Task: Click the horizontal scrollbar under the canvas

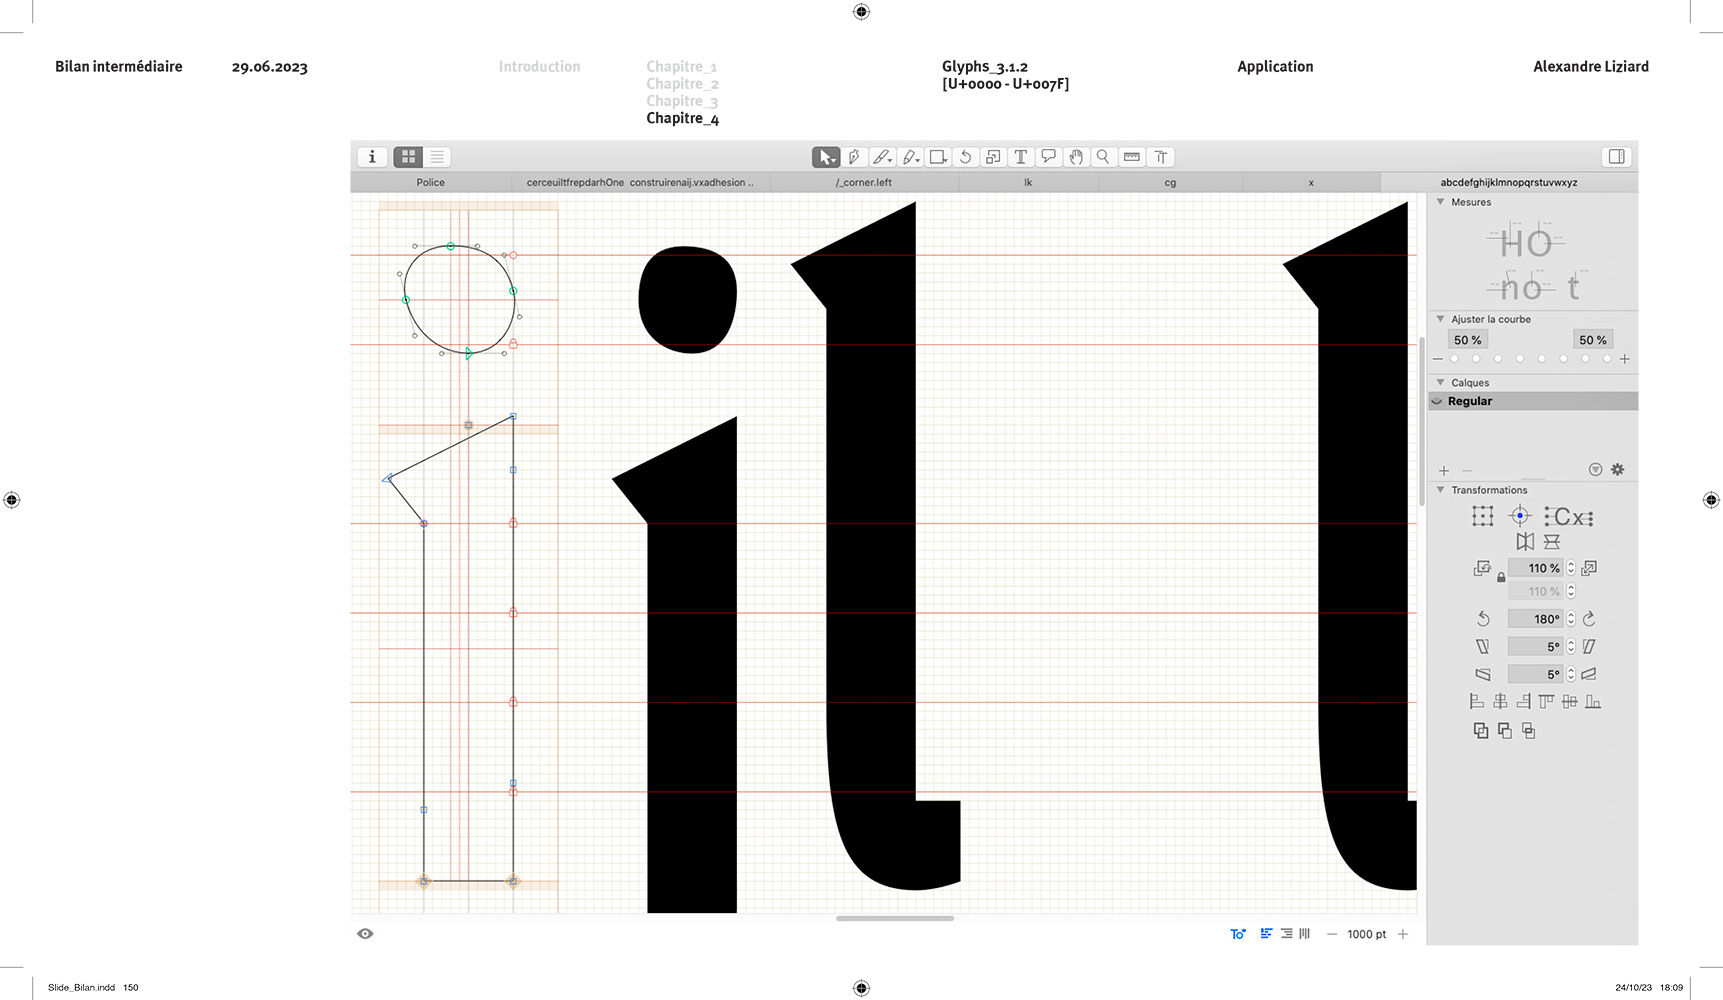Action: [x=894, y=918]
